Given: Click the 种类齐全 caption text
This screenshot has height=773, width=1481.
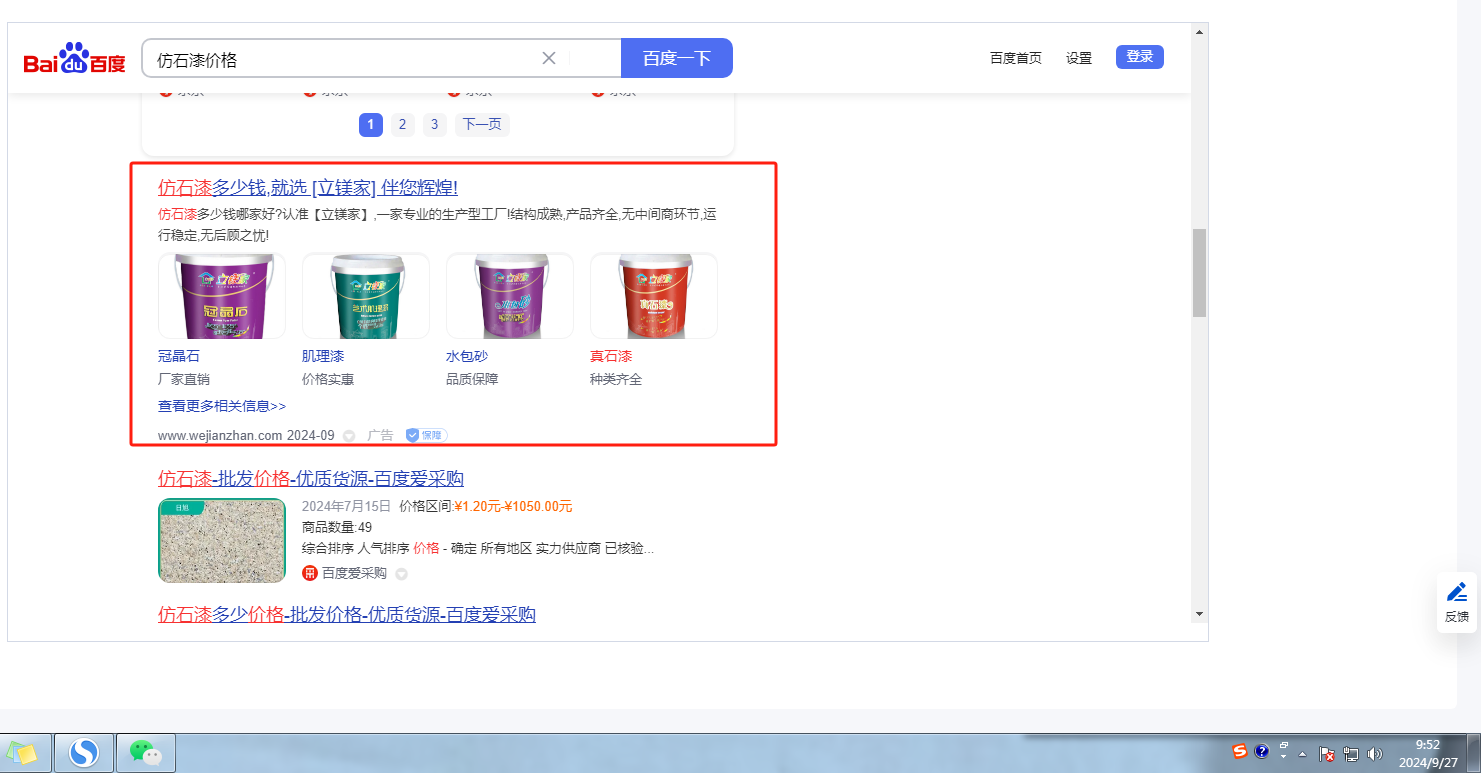Looking at the screenshot, I should [616, 379].
